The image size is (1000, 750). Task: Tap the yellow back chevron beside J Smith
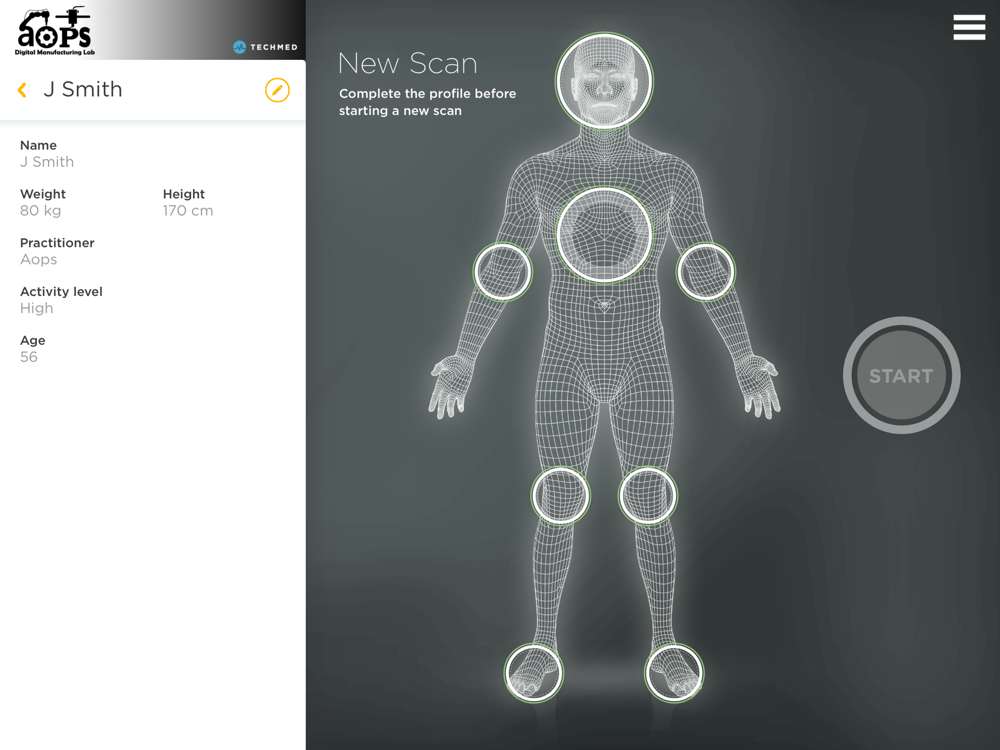click(22, 90)
